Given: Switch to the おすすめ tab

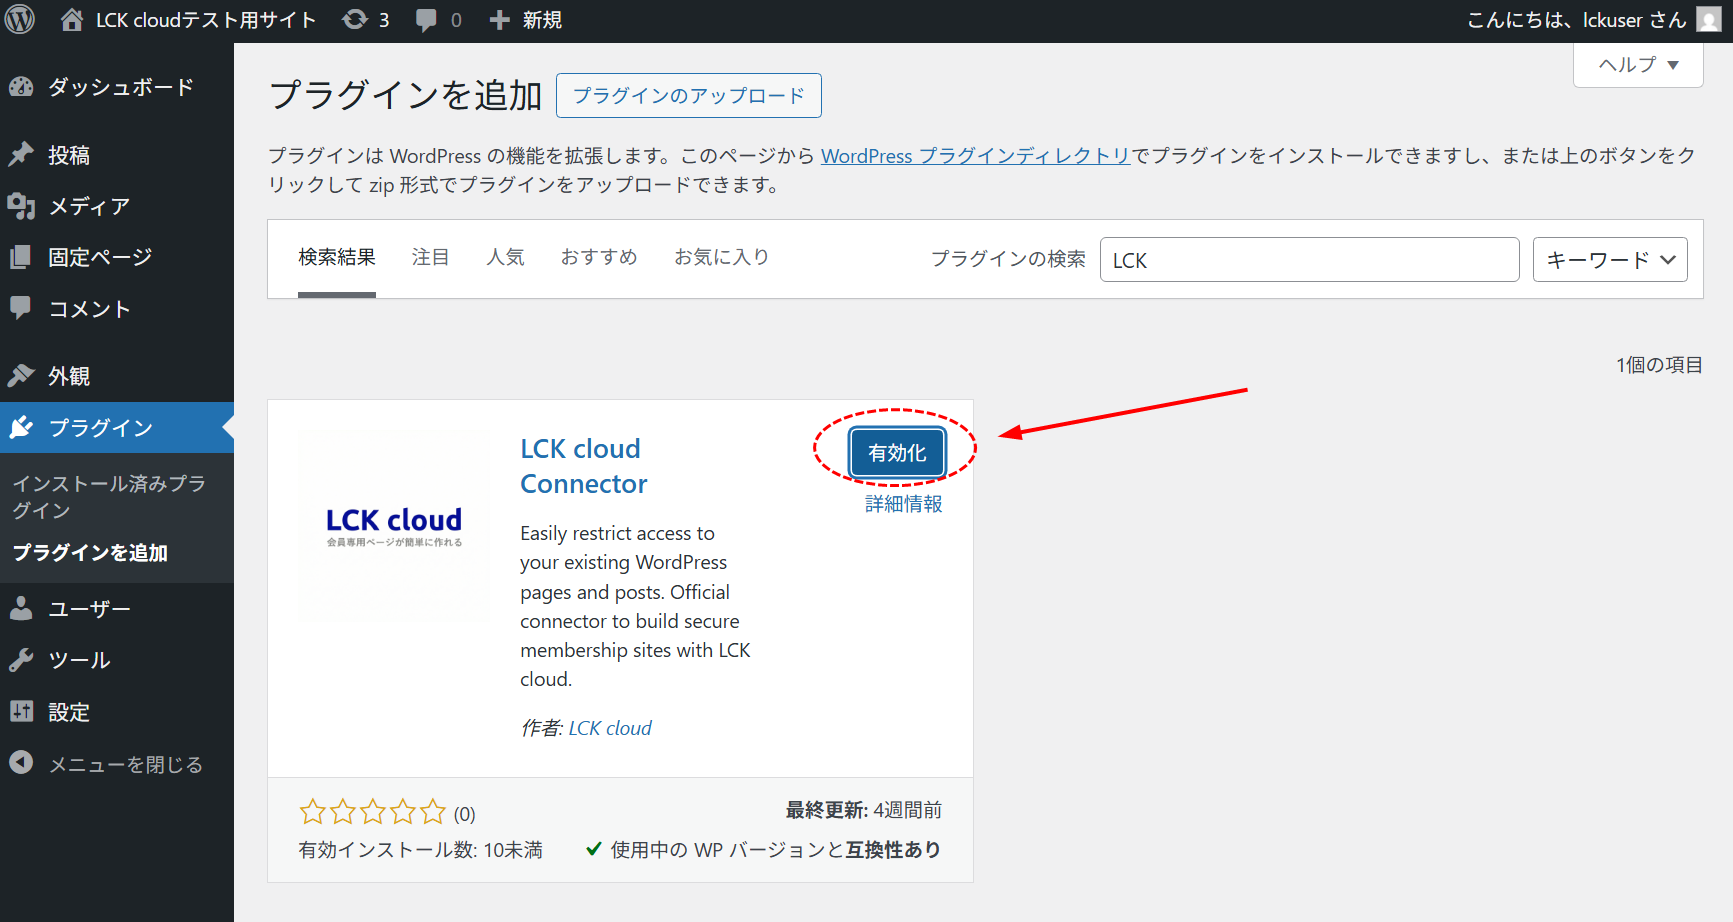Looking at the screenshot, I should (x=598, y=257).
